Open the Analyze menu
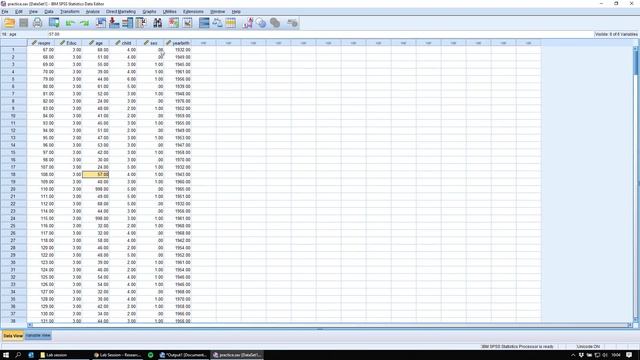 point(93,11)
